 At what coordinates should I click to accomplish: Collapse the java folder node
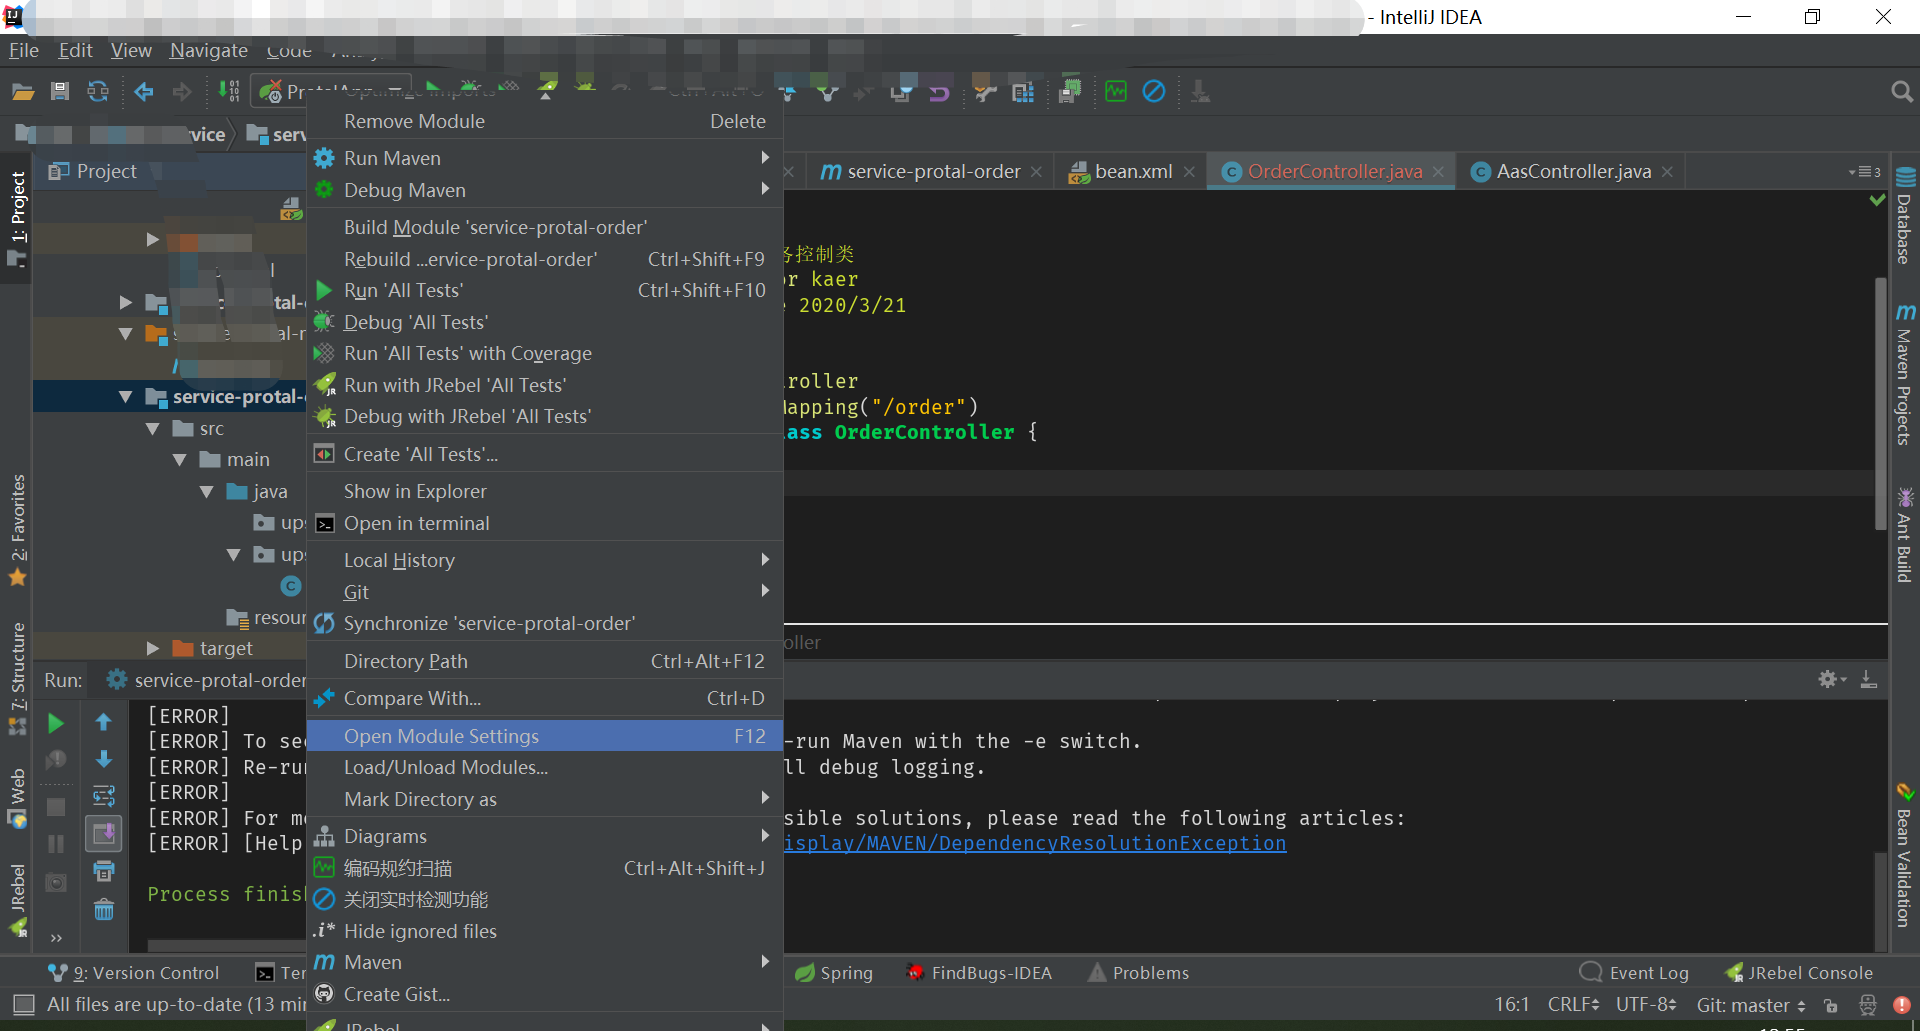pos(207,492)
